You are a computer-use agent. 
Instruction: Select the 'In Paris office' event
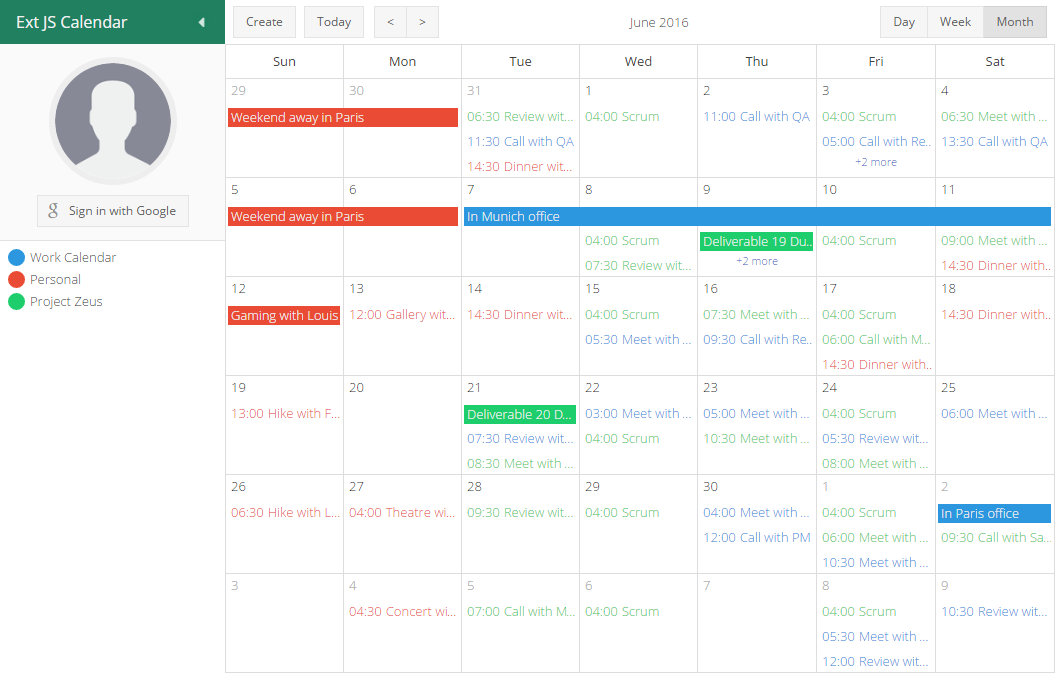click(994, 514)
